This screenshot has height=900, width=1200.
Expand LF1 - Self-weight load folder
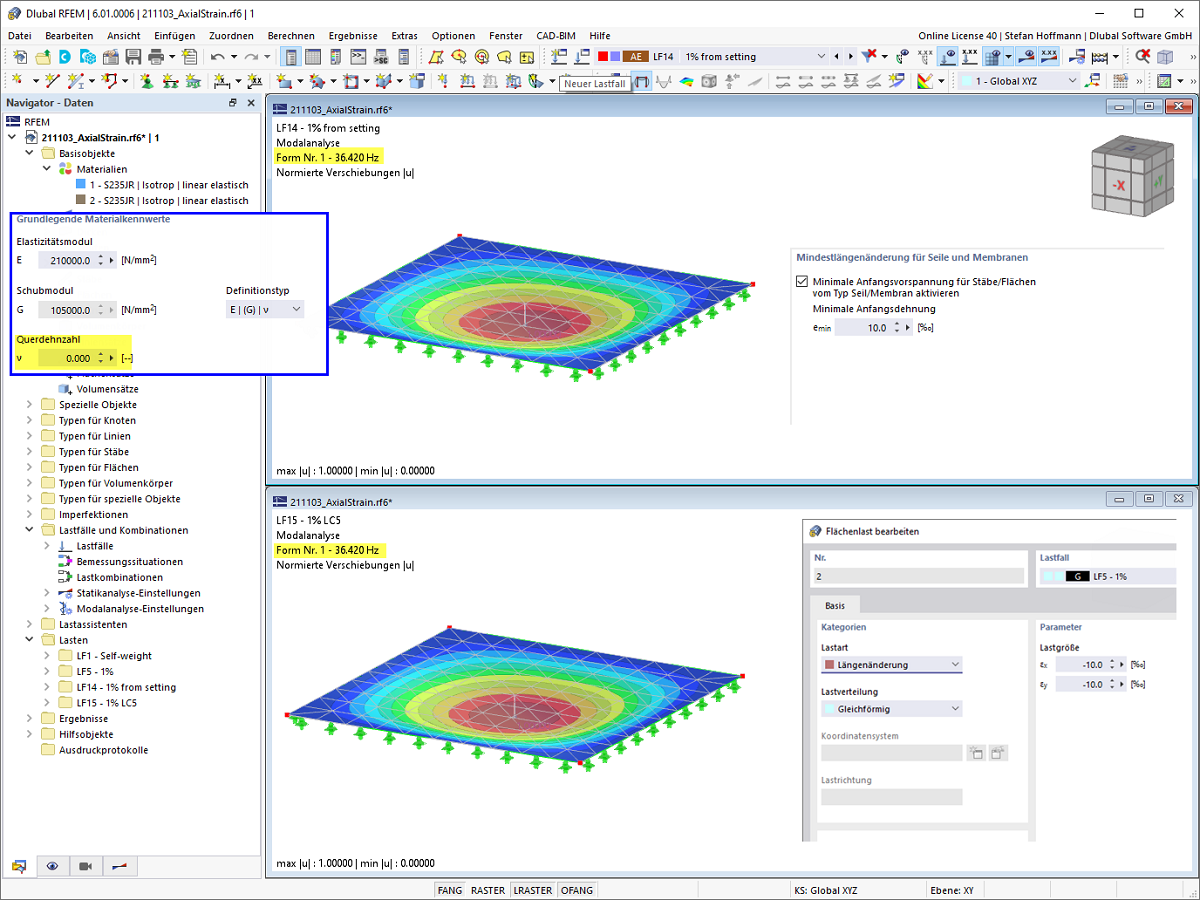click(x=47, y=656)
